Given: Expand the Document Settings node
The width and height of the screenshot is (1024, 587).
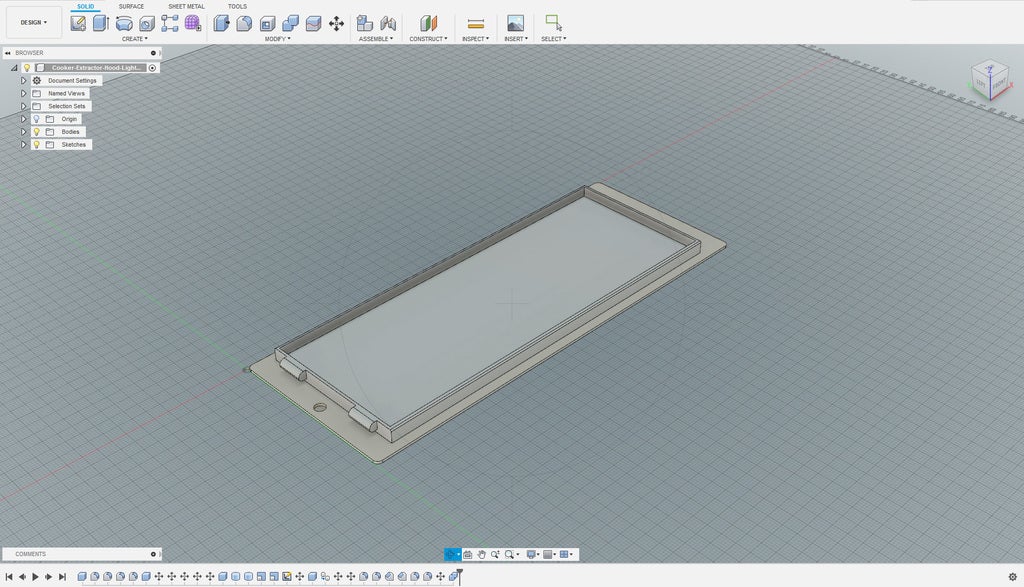Looking at the screenshot, I should point(23,81).
